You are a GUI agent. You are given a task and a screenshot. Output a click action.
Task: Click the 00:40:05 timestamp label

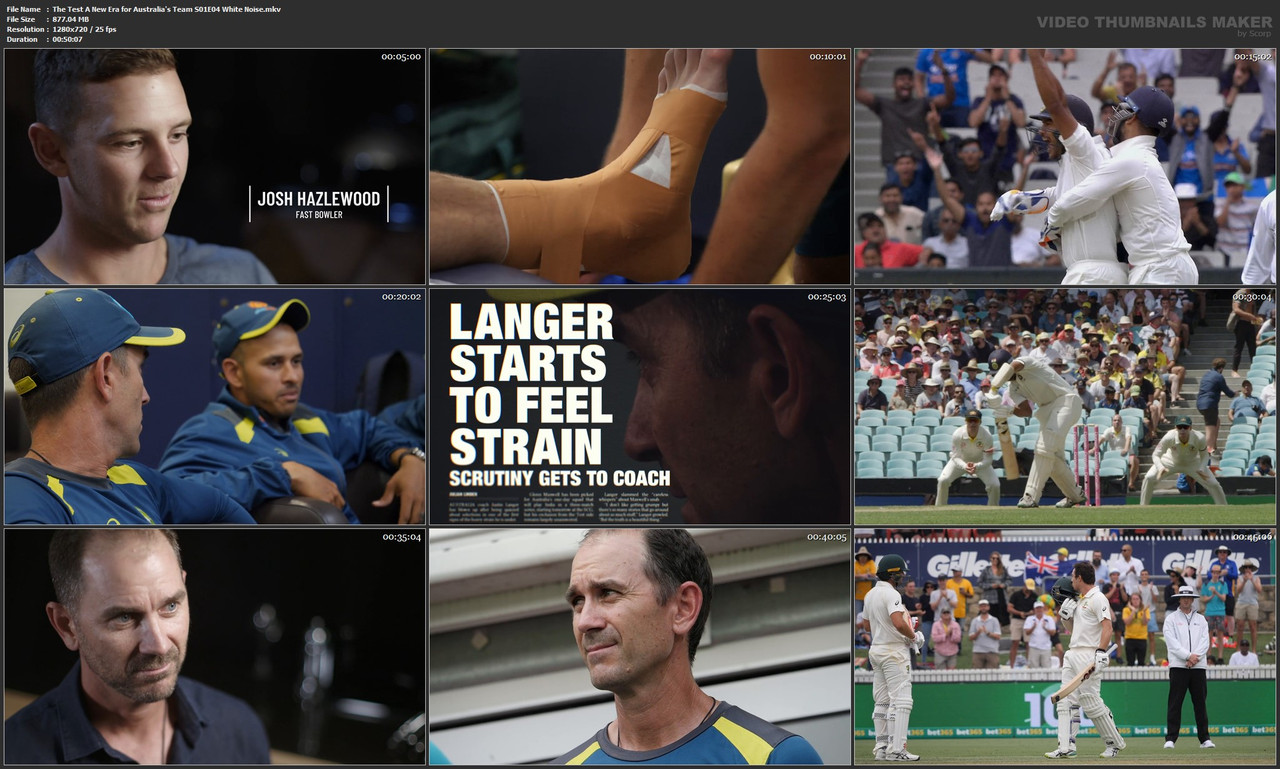(x=827, y=537)
